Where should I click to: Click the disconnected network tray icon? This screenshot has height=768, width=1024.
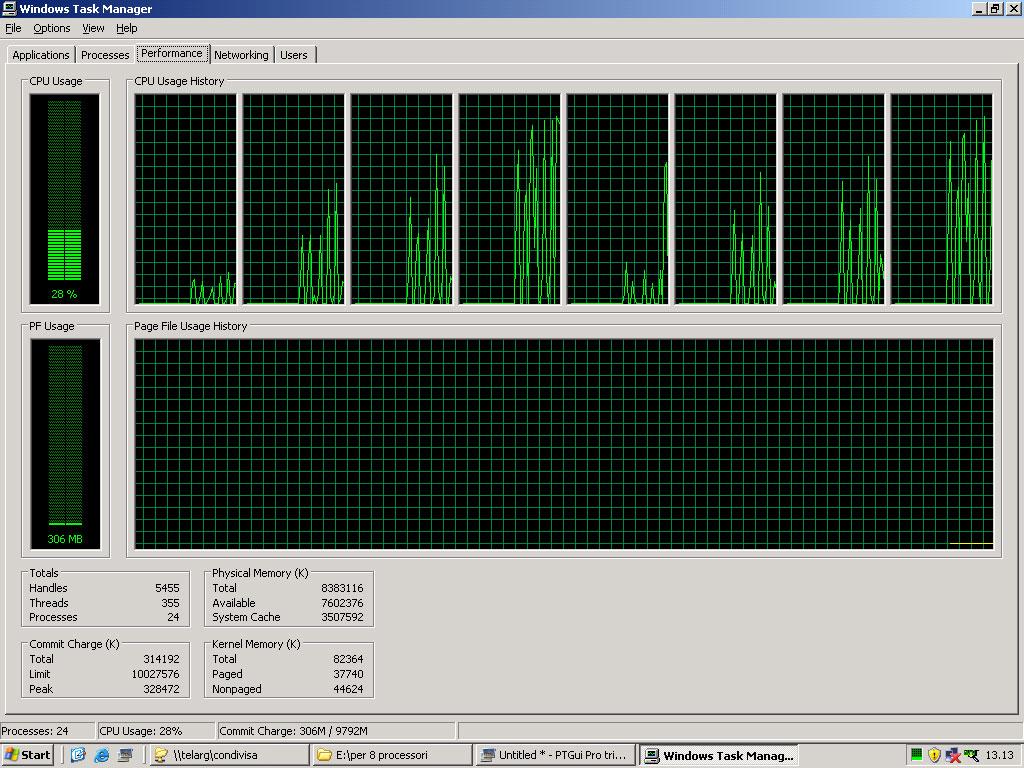tap(953, 755)
